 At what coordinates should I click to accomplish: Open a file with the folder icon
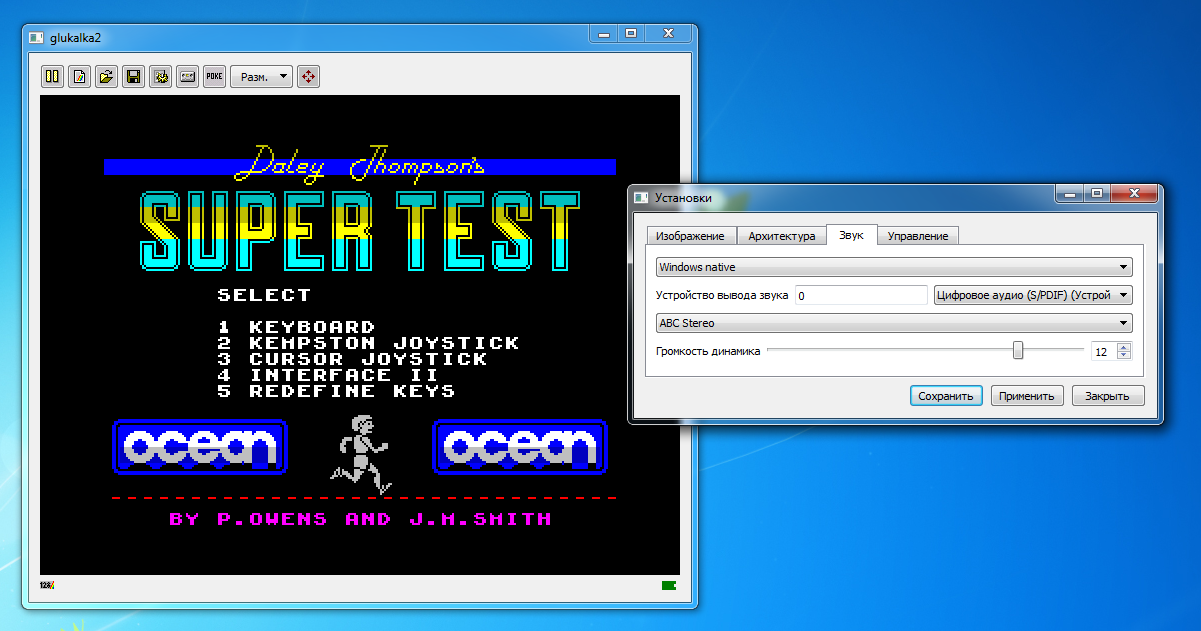click(106, 76)
